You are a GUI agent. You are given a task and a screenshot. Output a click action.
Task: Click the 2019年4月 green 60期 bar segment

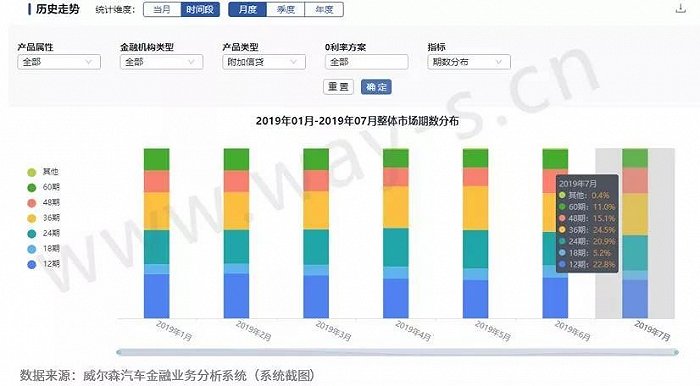[396, 158]
